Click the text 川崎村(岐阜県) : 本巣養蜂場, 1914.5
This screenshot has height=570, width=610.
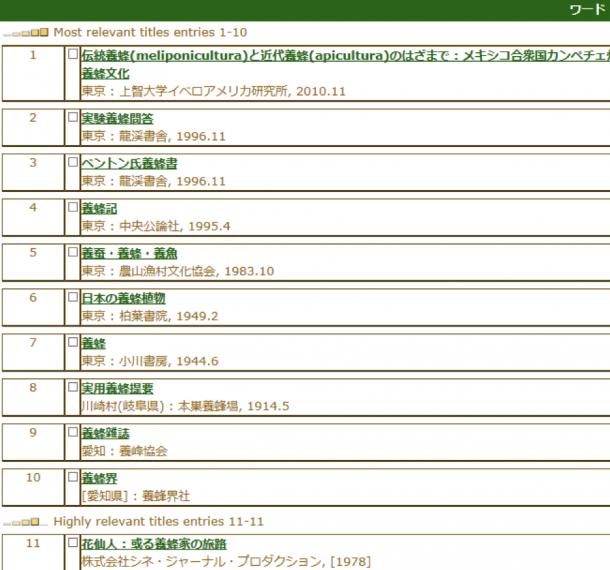(185, 406)
